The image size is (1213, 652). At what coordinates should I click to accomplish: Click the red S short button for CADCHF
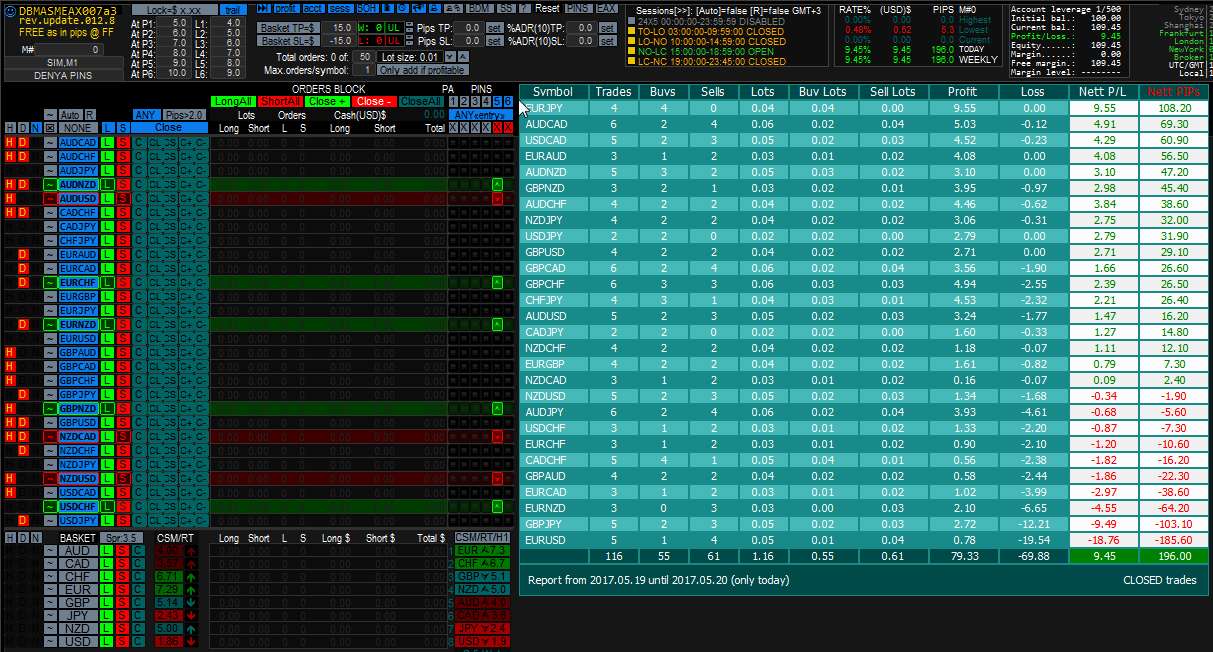(123, 213)
